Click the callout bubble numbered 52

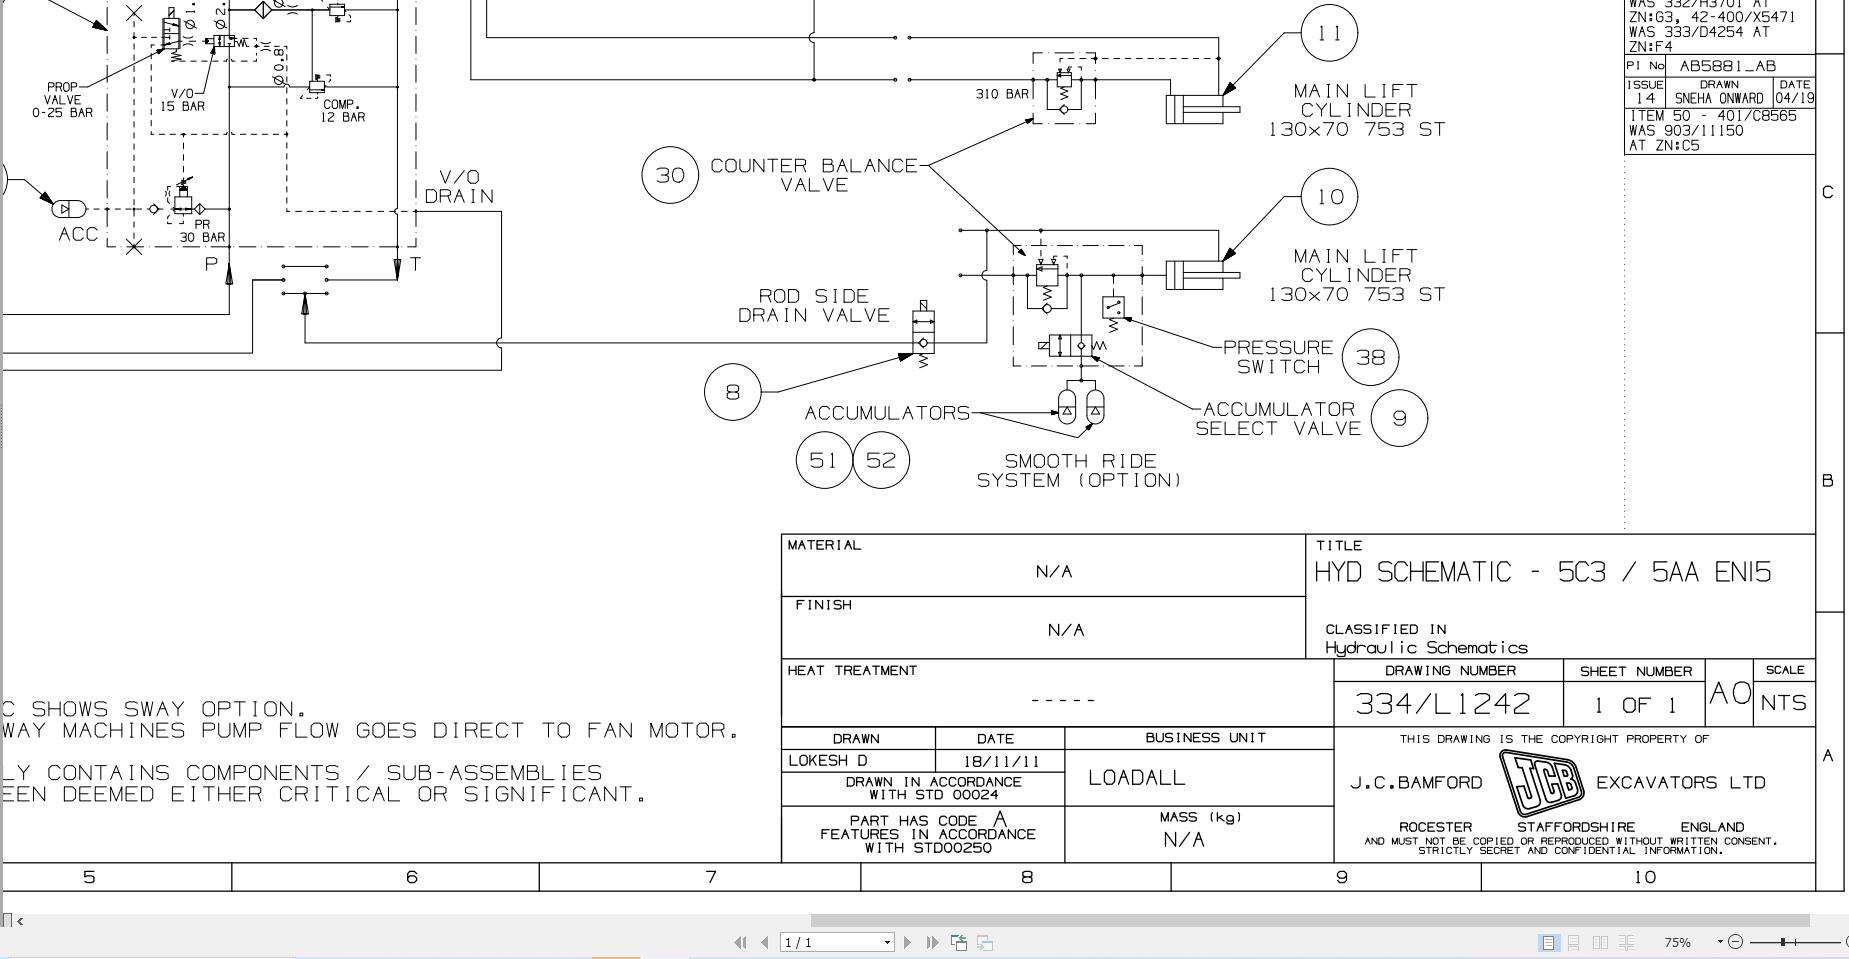881,460
